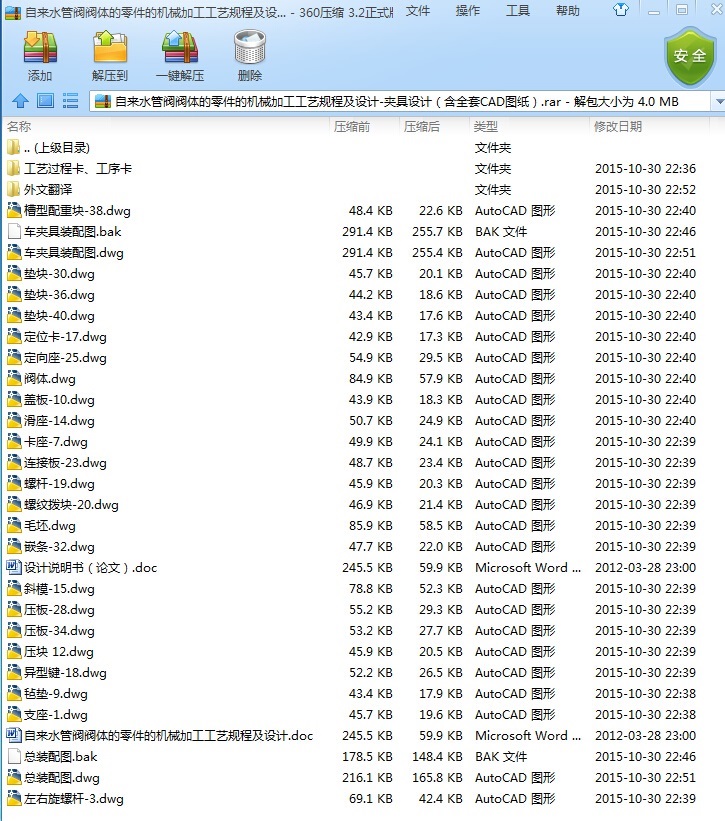Expand the archive path dropdown arrow
Image resolution: width=725 pixels, height=821 pixels.
(x=719, y=101)
